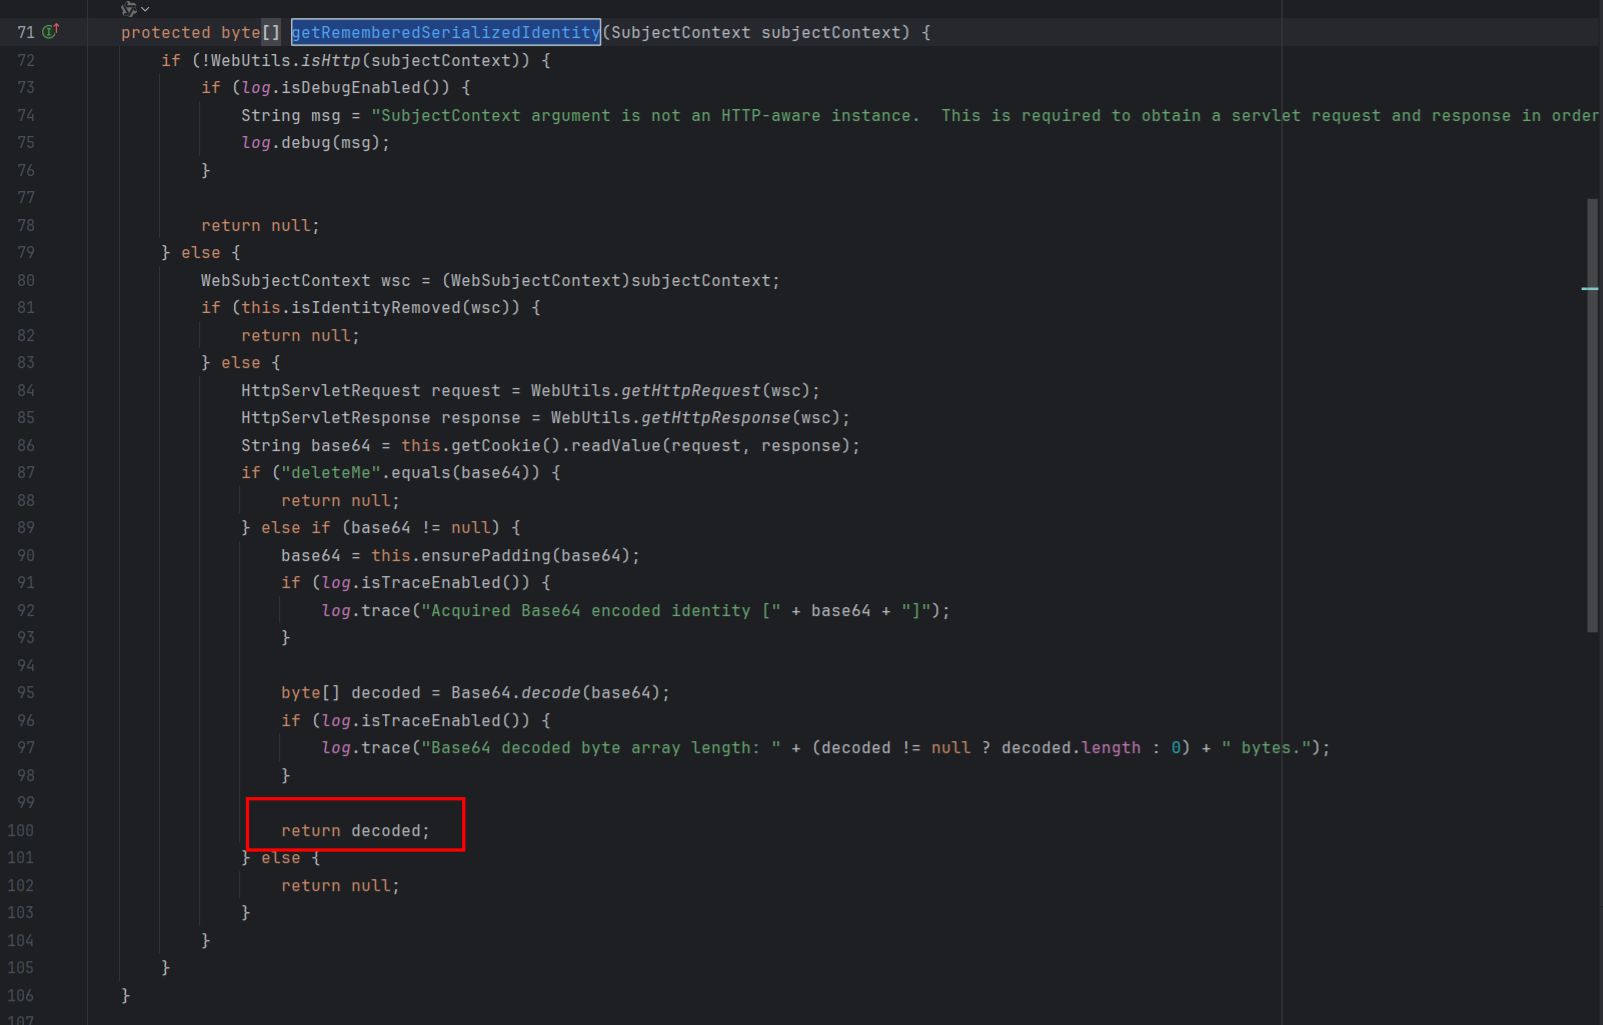Place cursor on the return decoded statement
The width and height of the screenshot is (1603, 1025).
(355, 831)
